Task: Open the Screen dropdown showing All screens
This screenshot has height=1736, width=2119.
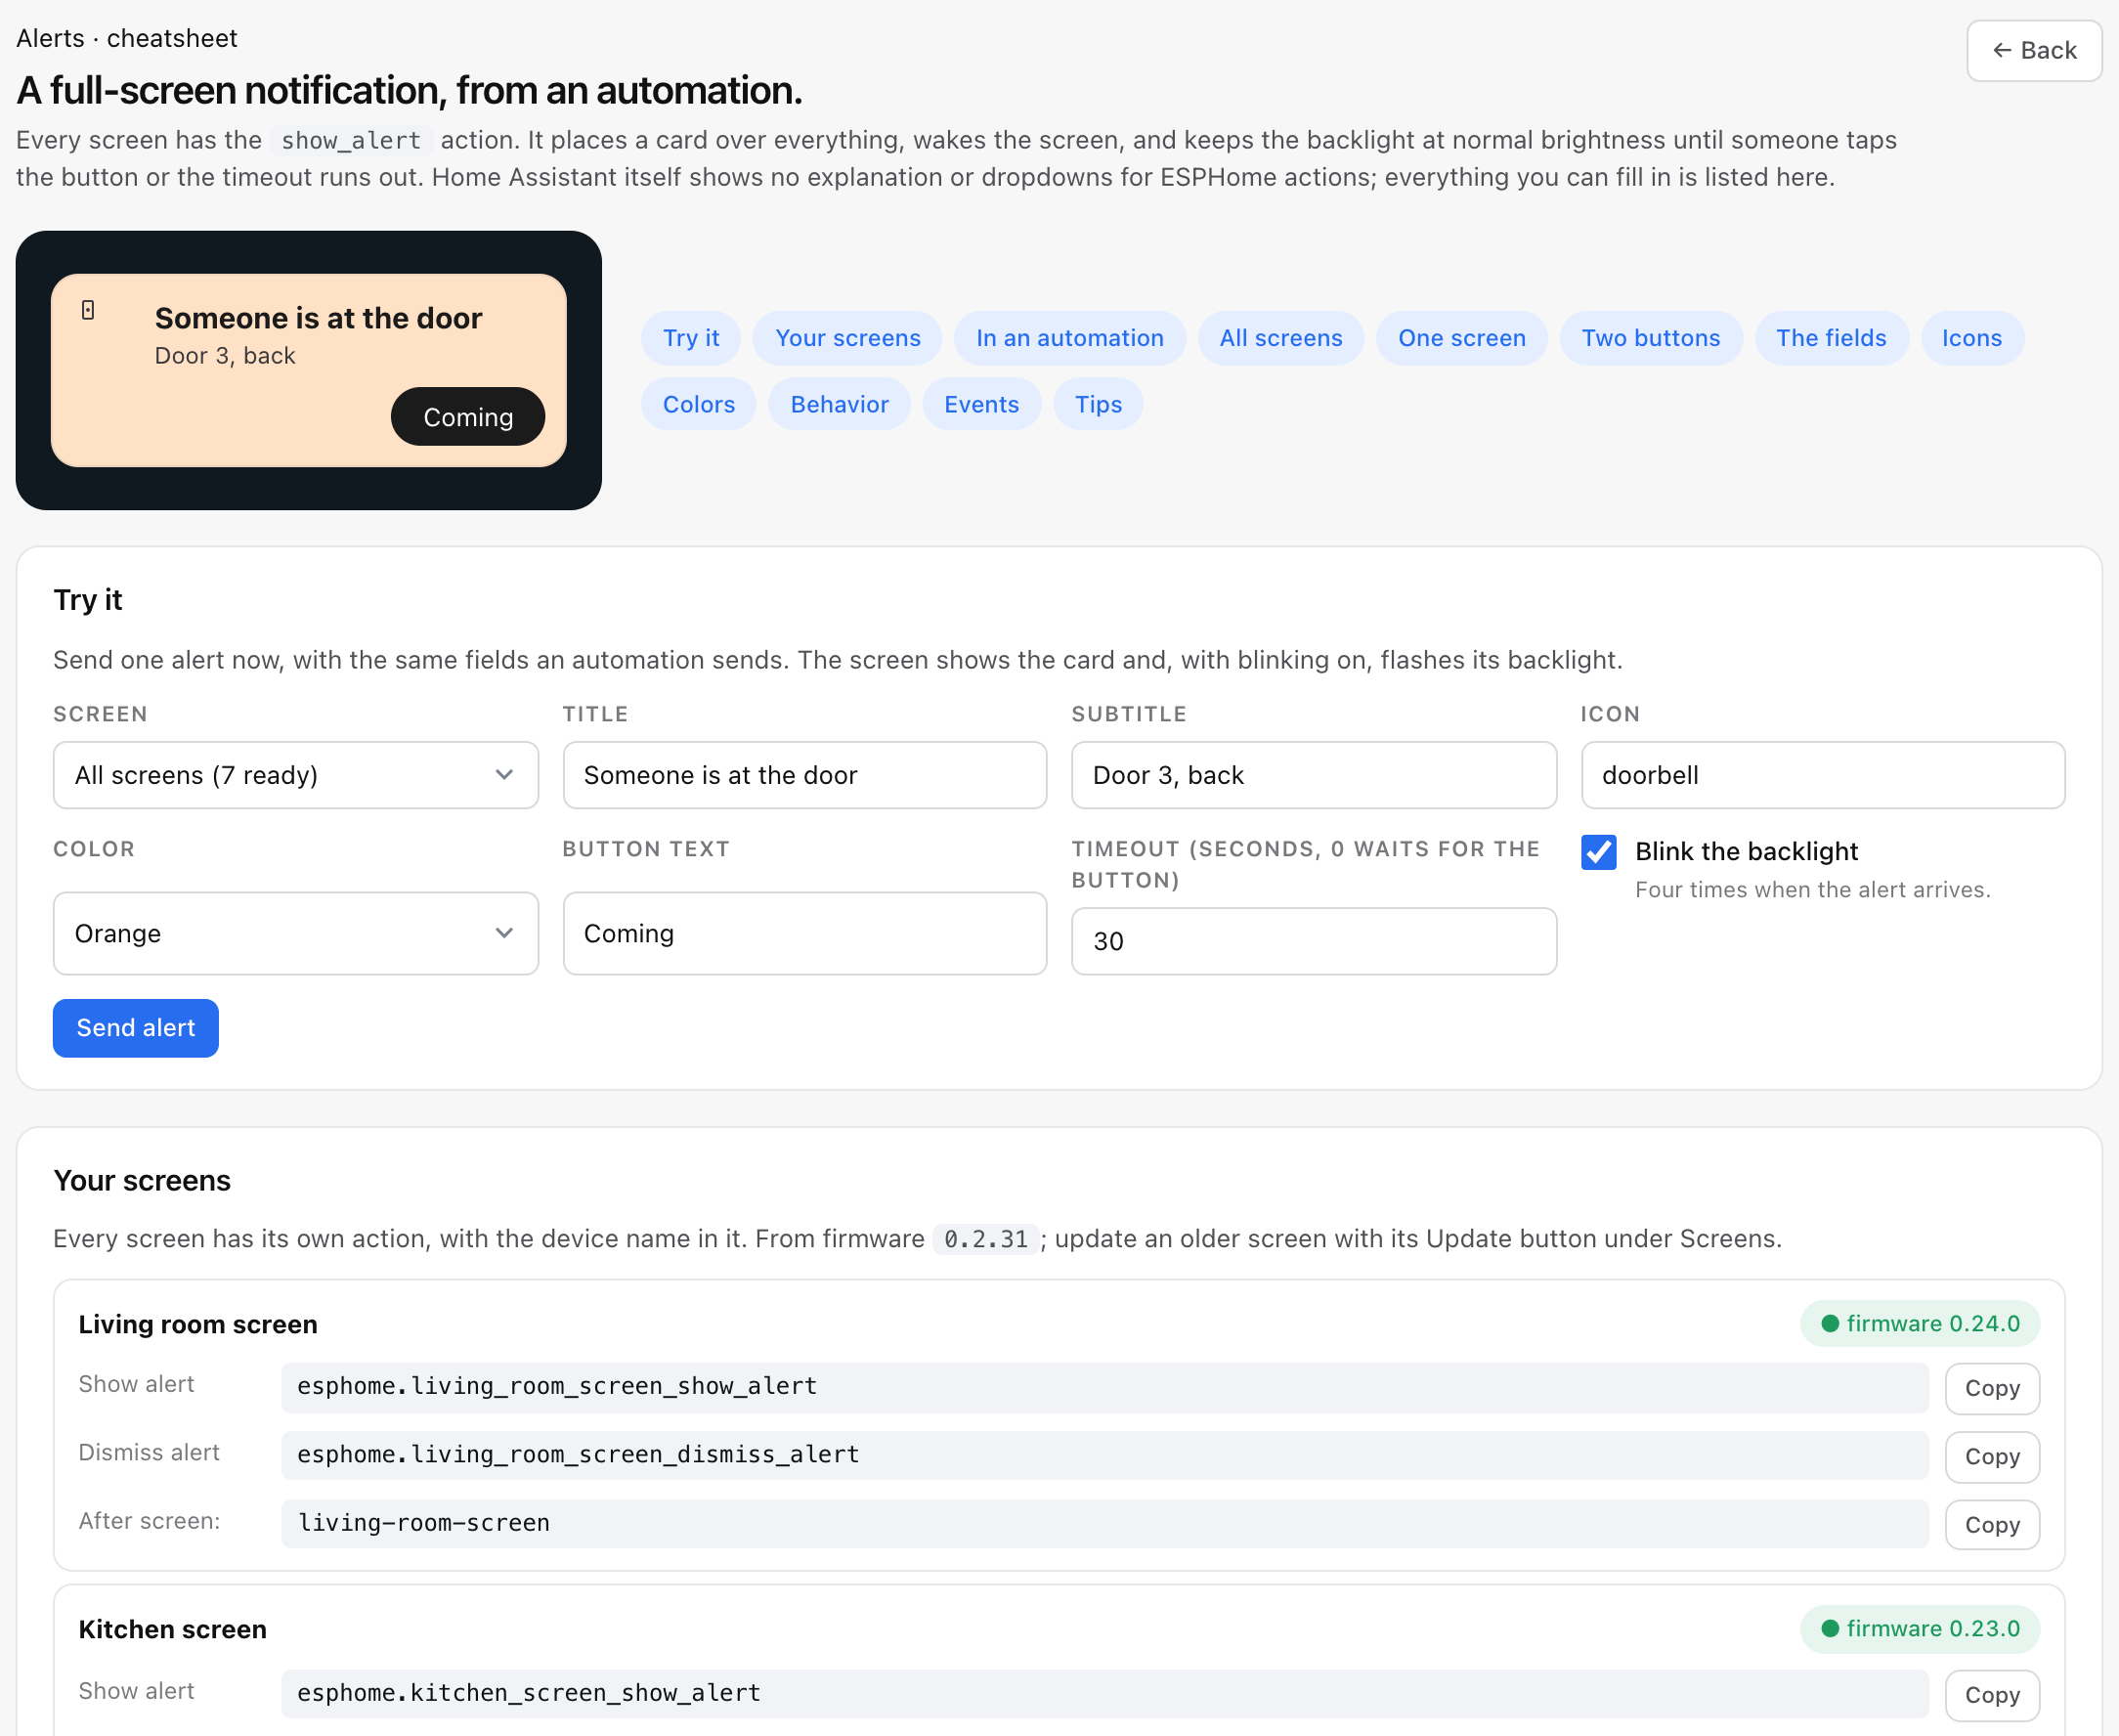Action: (295, 775)
